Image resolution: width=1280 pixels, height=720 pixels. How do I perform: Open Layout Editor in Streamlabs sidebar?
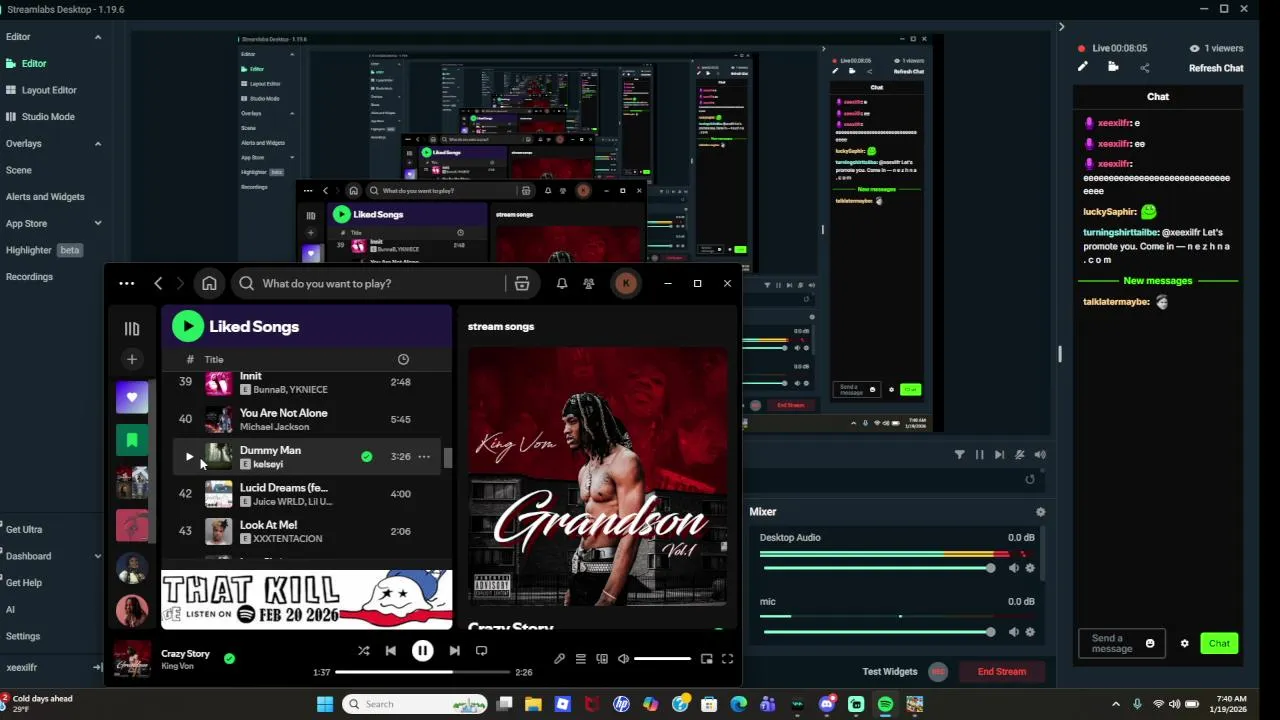[x=49, y=90]
